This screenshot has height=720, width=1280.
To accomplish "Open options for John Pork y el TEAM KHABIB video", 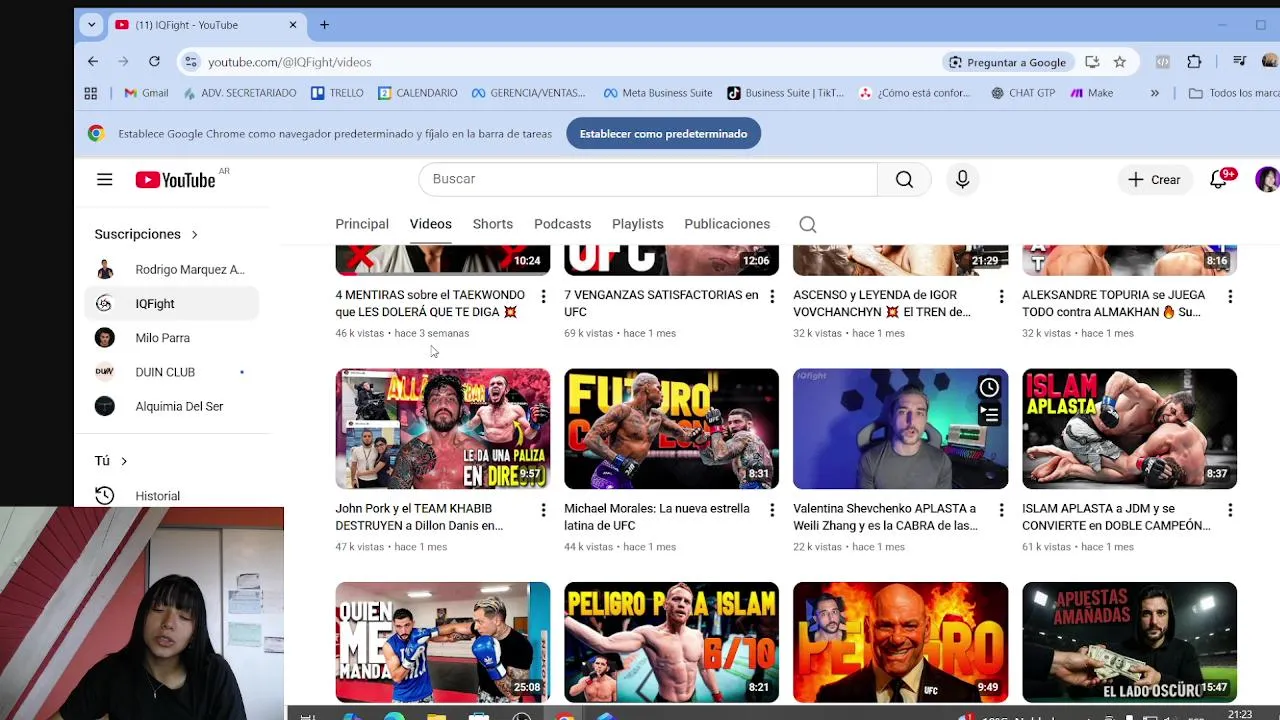I will pos(543,510).
